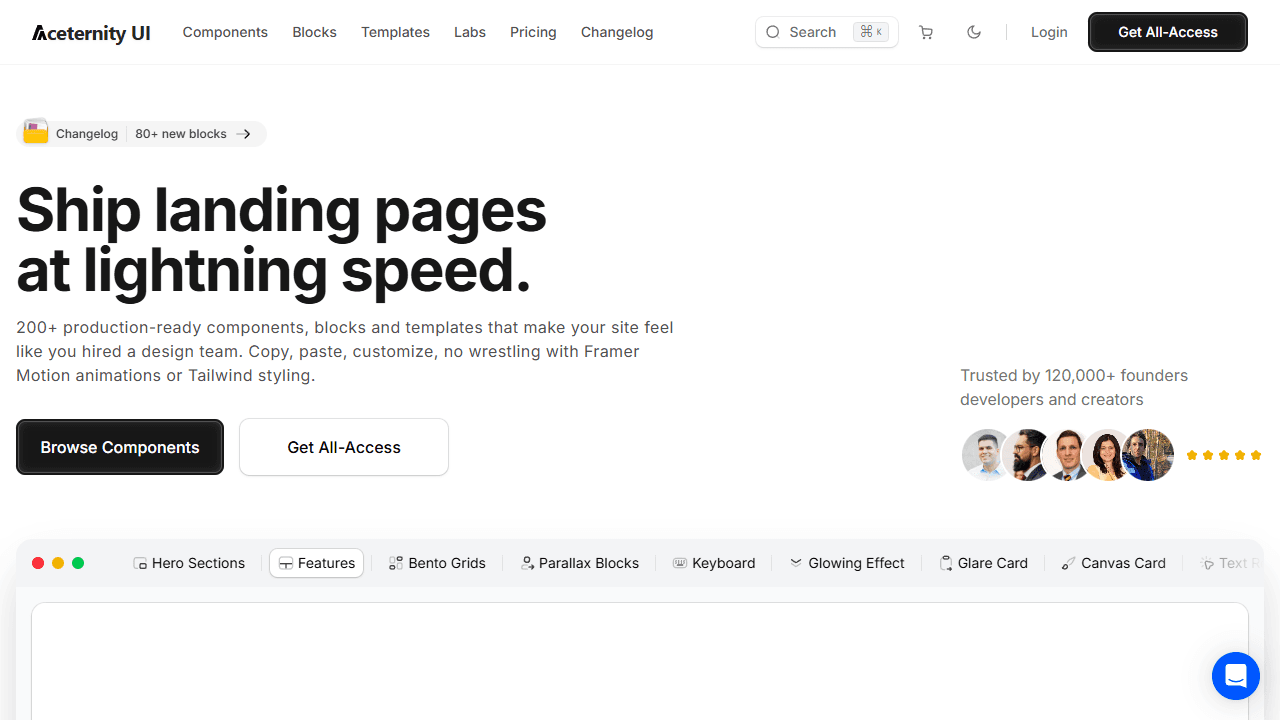Screen dimensions: 1280x720
Task: Click the Browse Components button
Action: click(x=120, y=447)
